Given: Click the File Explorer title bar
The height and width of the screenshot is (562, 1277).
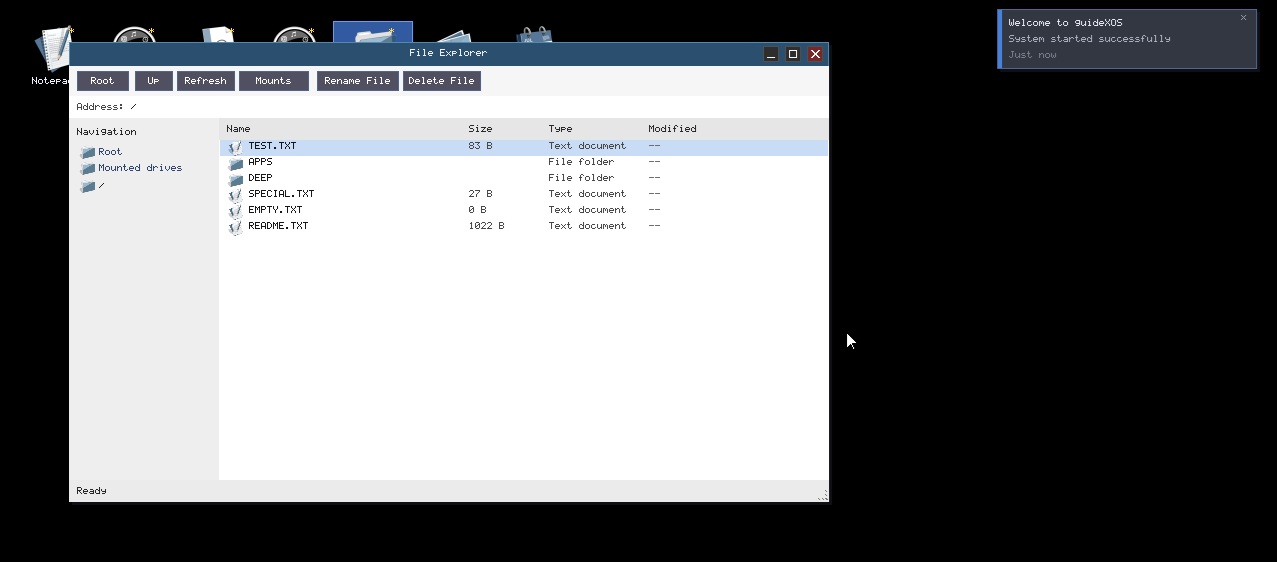Looking at the screenshot, I should pyautogui.click(x=448, y=54).
